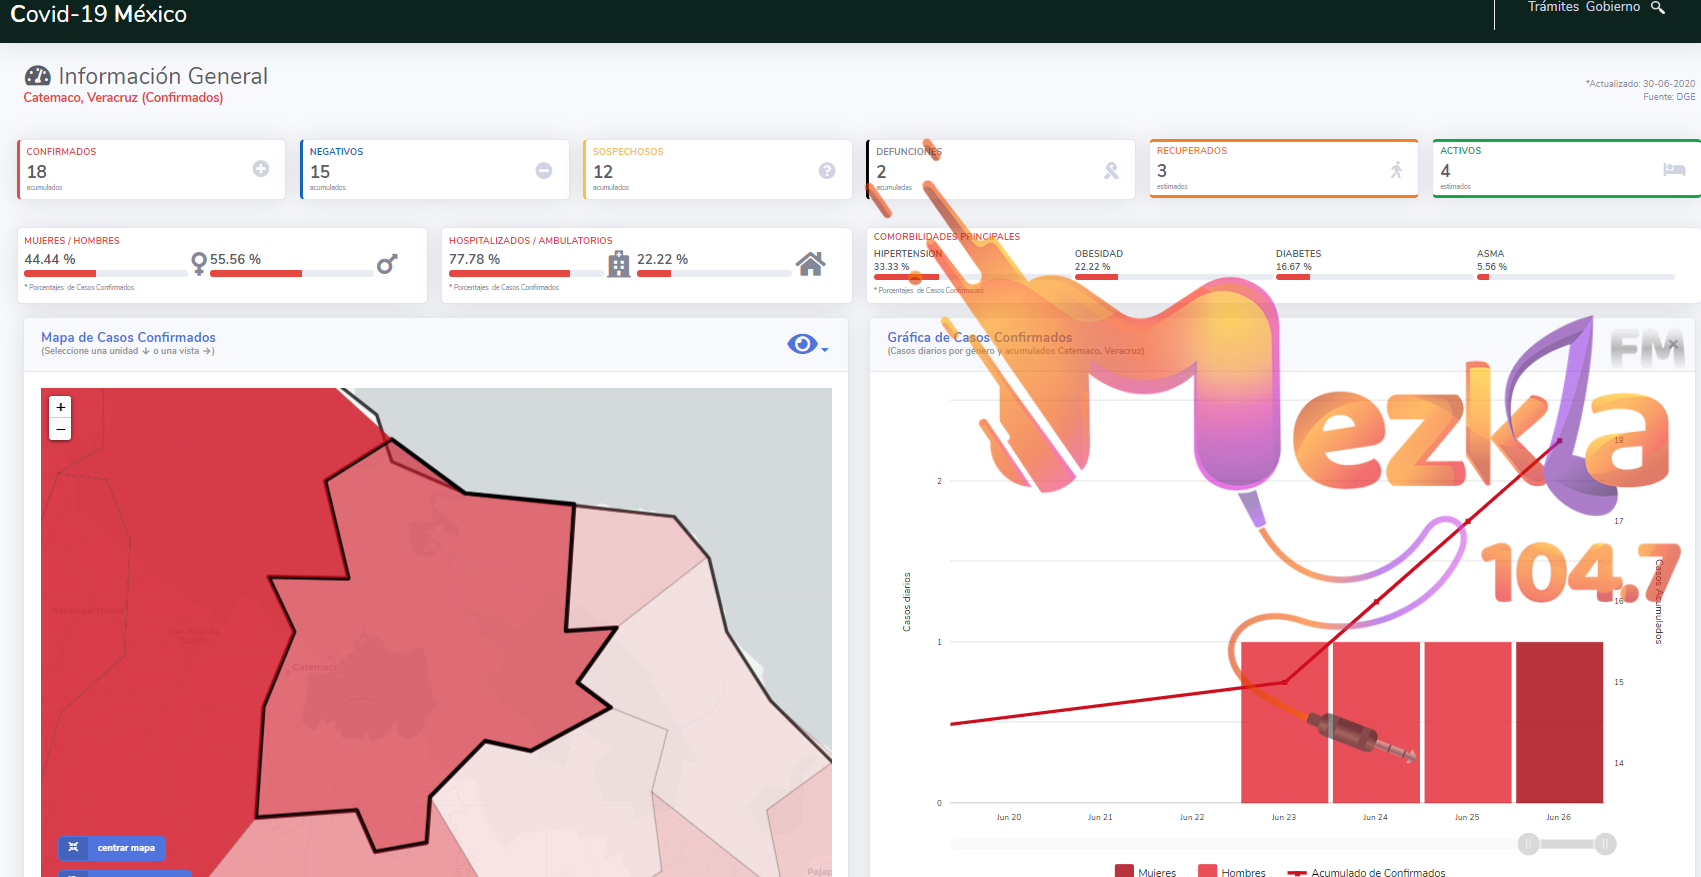Toggle Mujeres series in chart legend
This screenshot has width=1701, height=877.
1146,872
